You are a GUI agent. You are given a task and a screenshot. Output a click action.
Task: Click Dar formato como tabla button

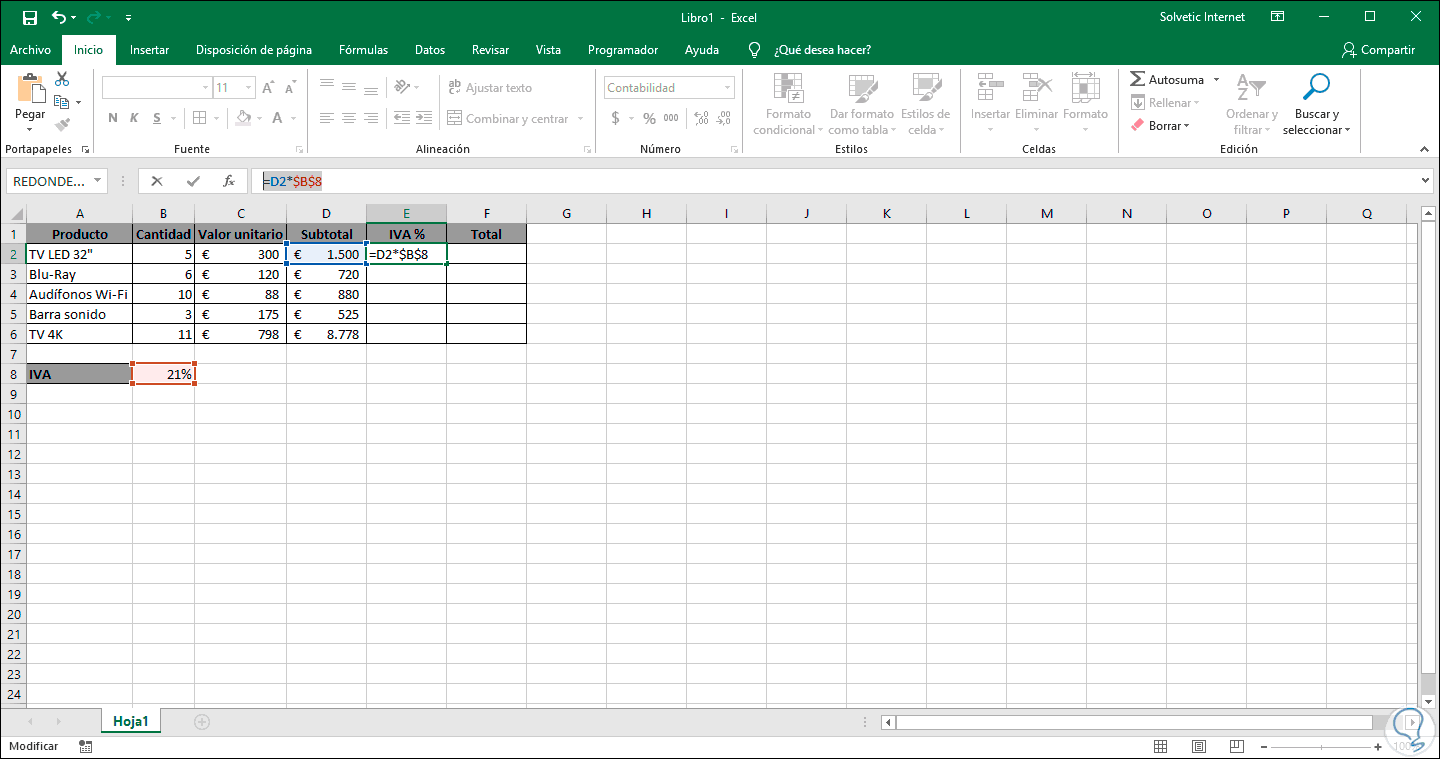(x=861, y=105)
